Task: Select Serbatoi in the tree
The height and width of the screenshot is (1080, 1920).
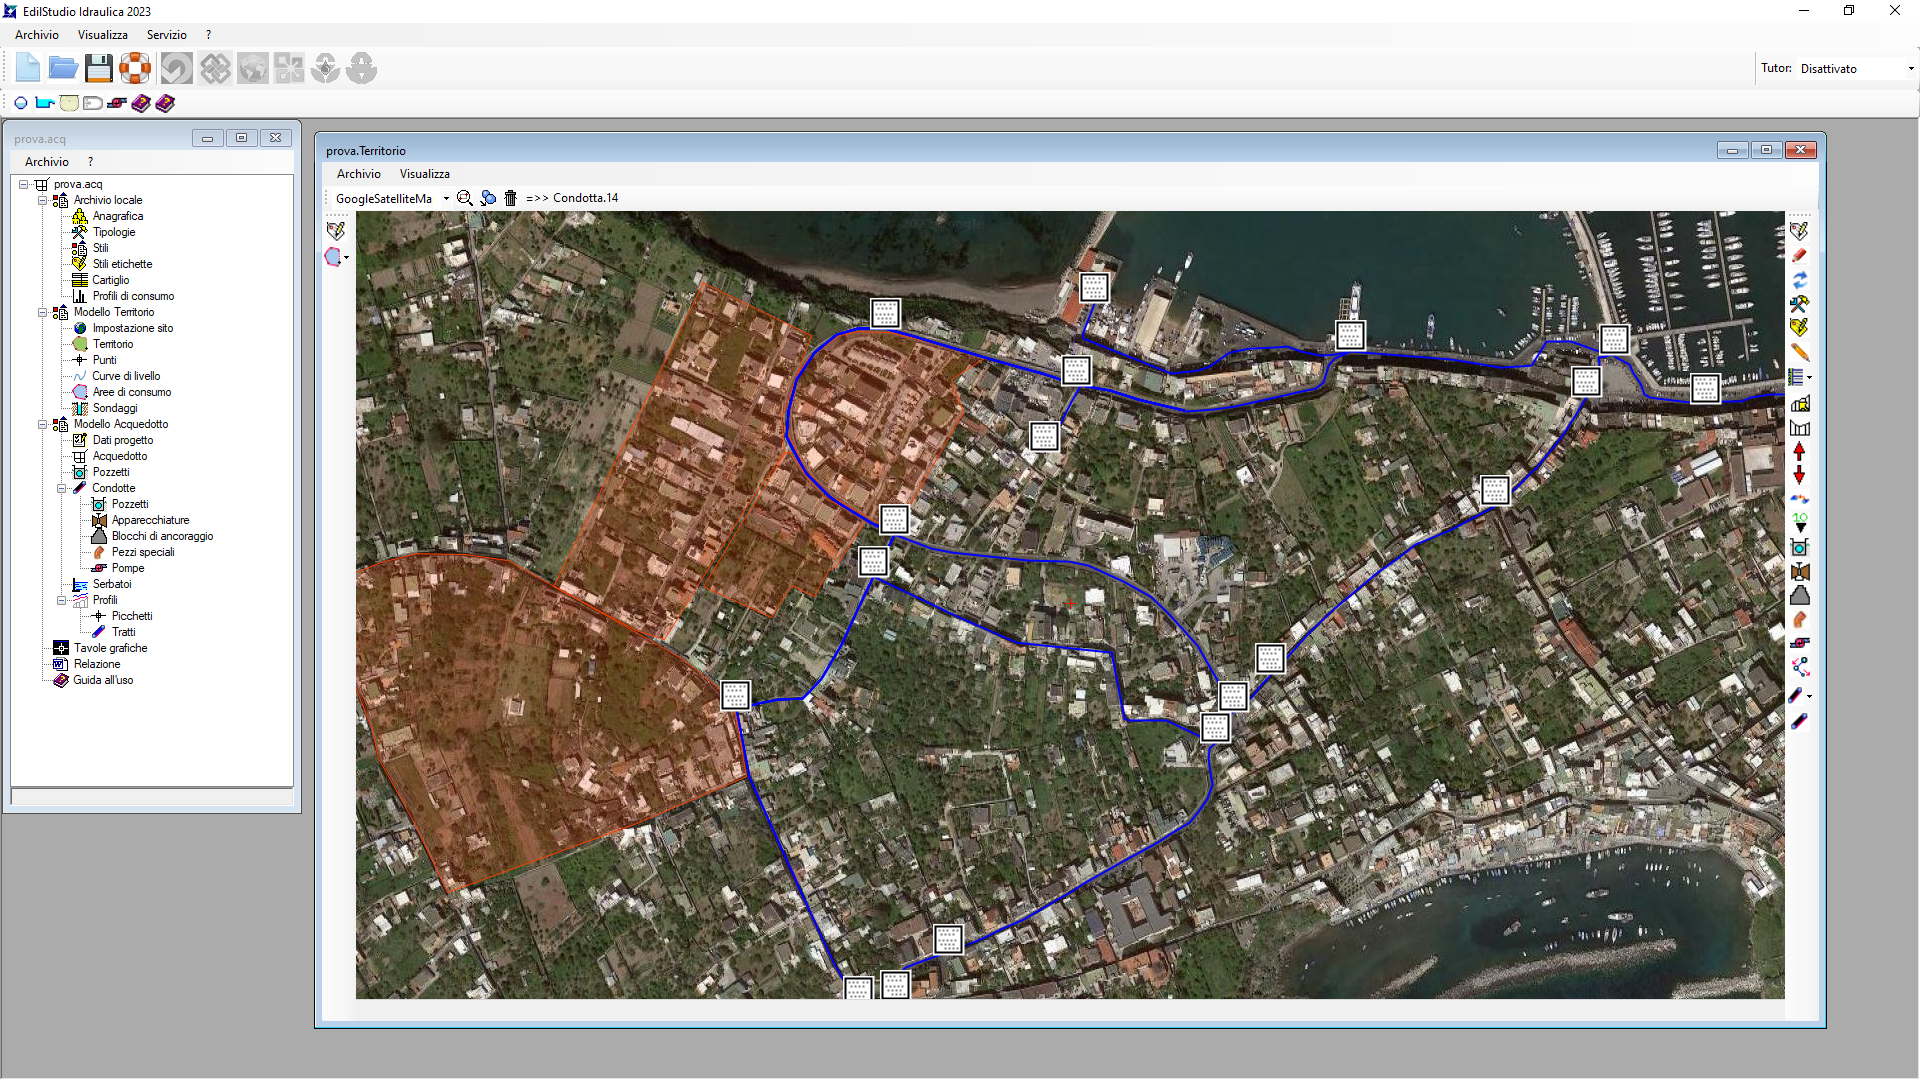Action: pyautogui.click(x=112, y=584)
